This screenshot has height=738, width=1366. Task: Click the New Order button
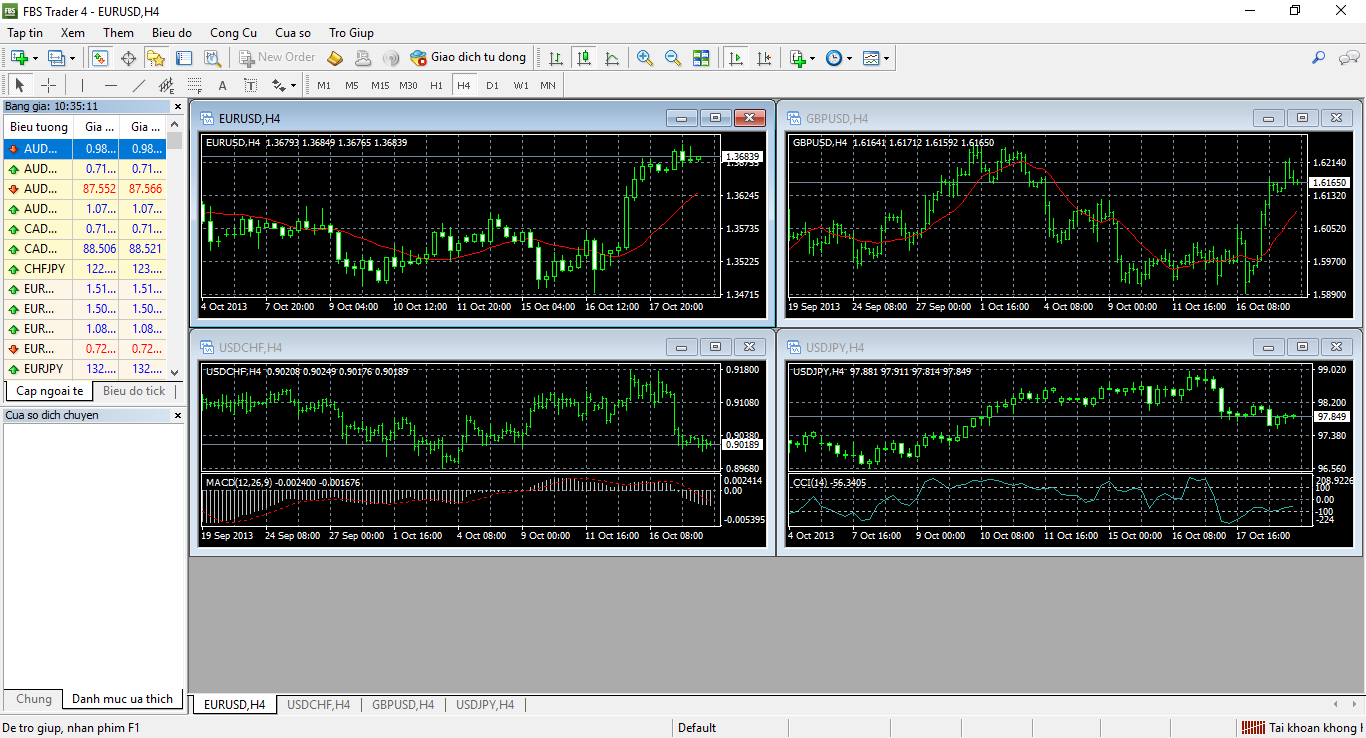tap(277, 58)
